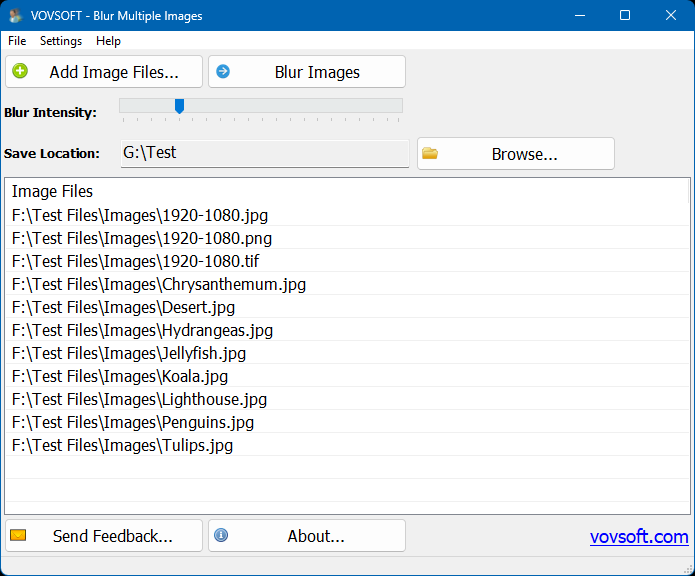Close the Blur Multiple Images window

(x=671, y=16)
